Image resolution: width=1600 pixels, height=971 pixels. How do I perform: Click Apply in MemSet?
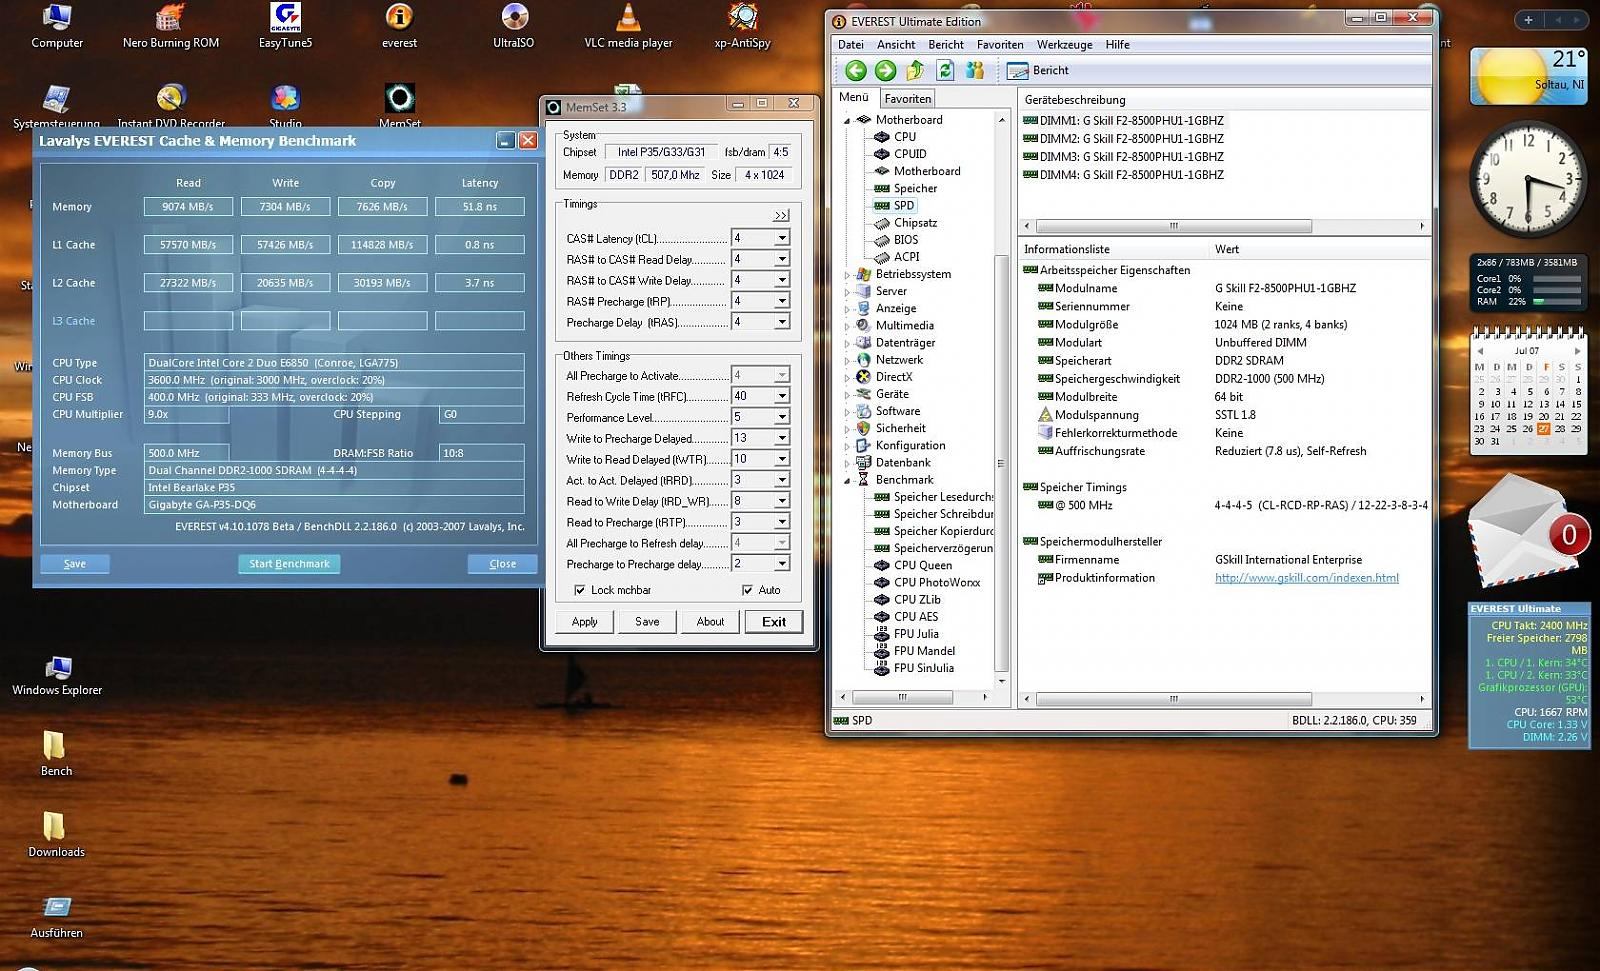coord(585,622)
